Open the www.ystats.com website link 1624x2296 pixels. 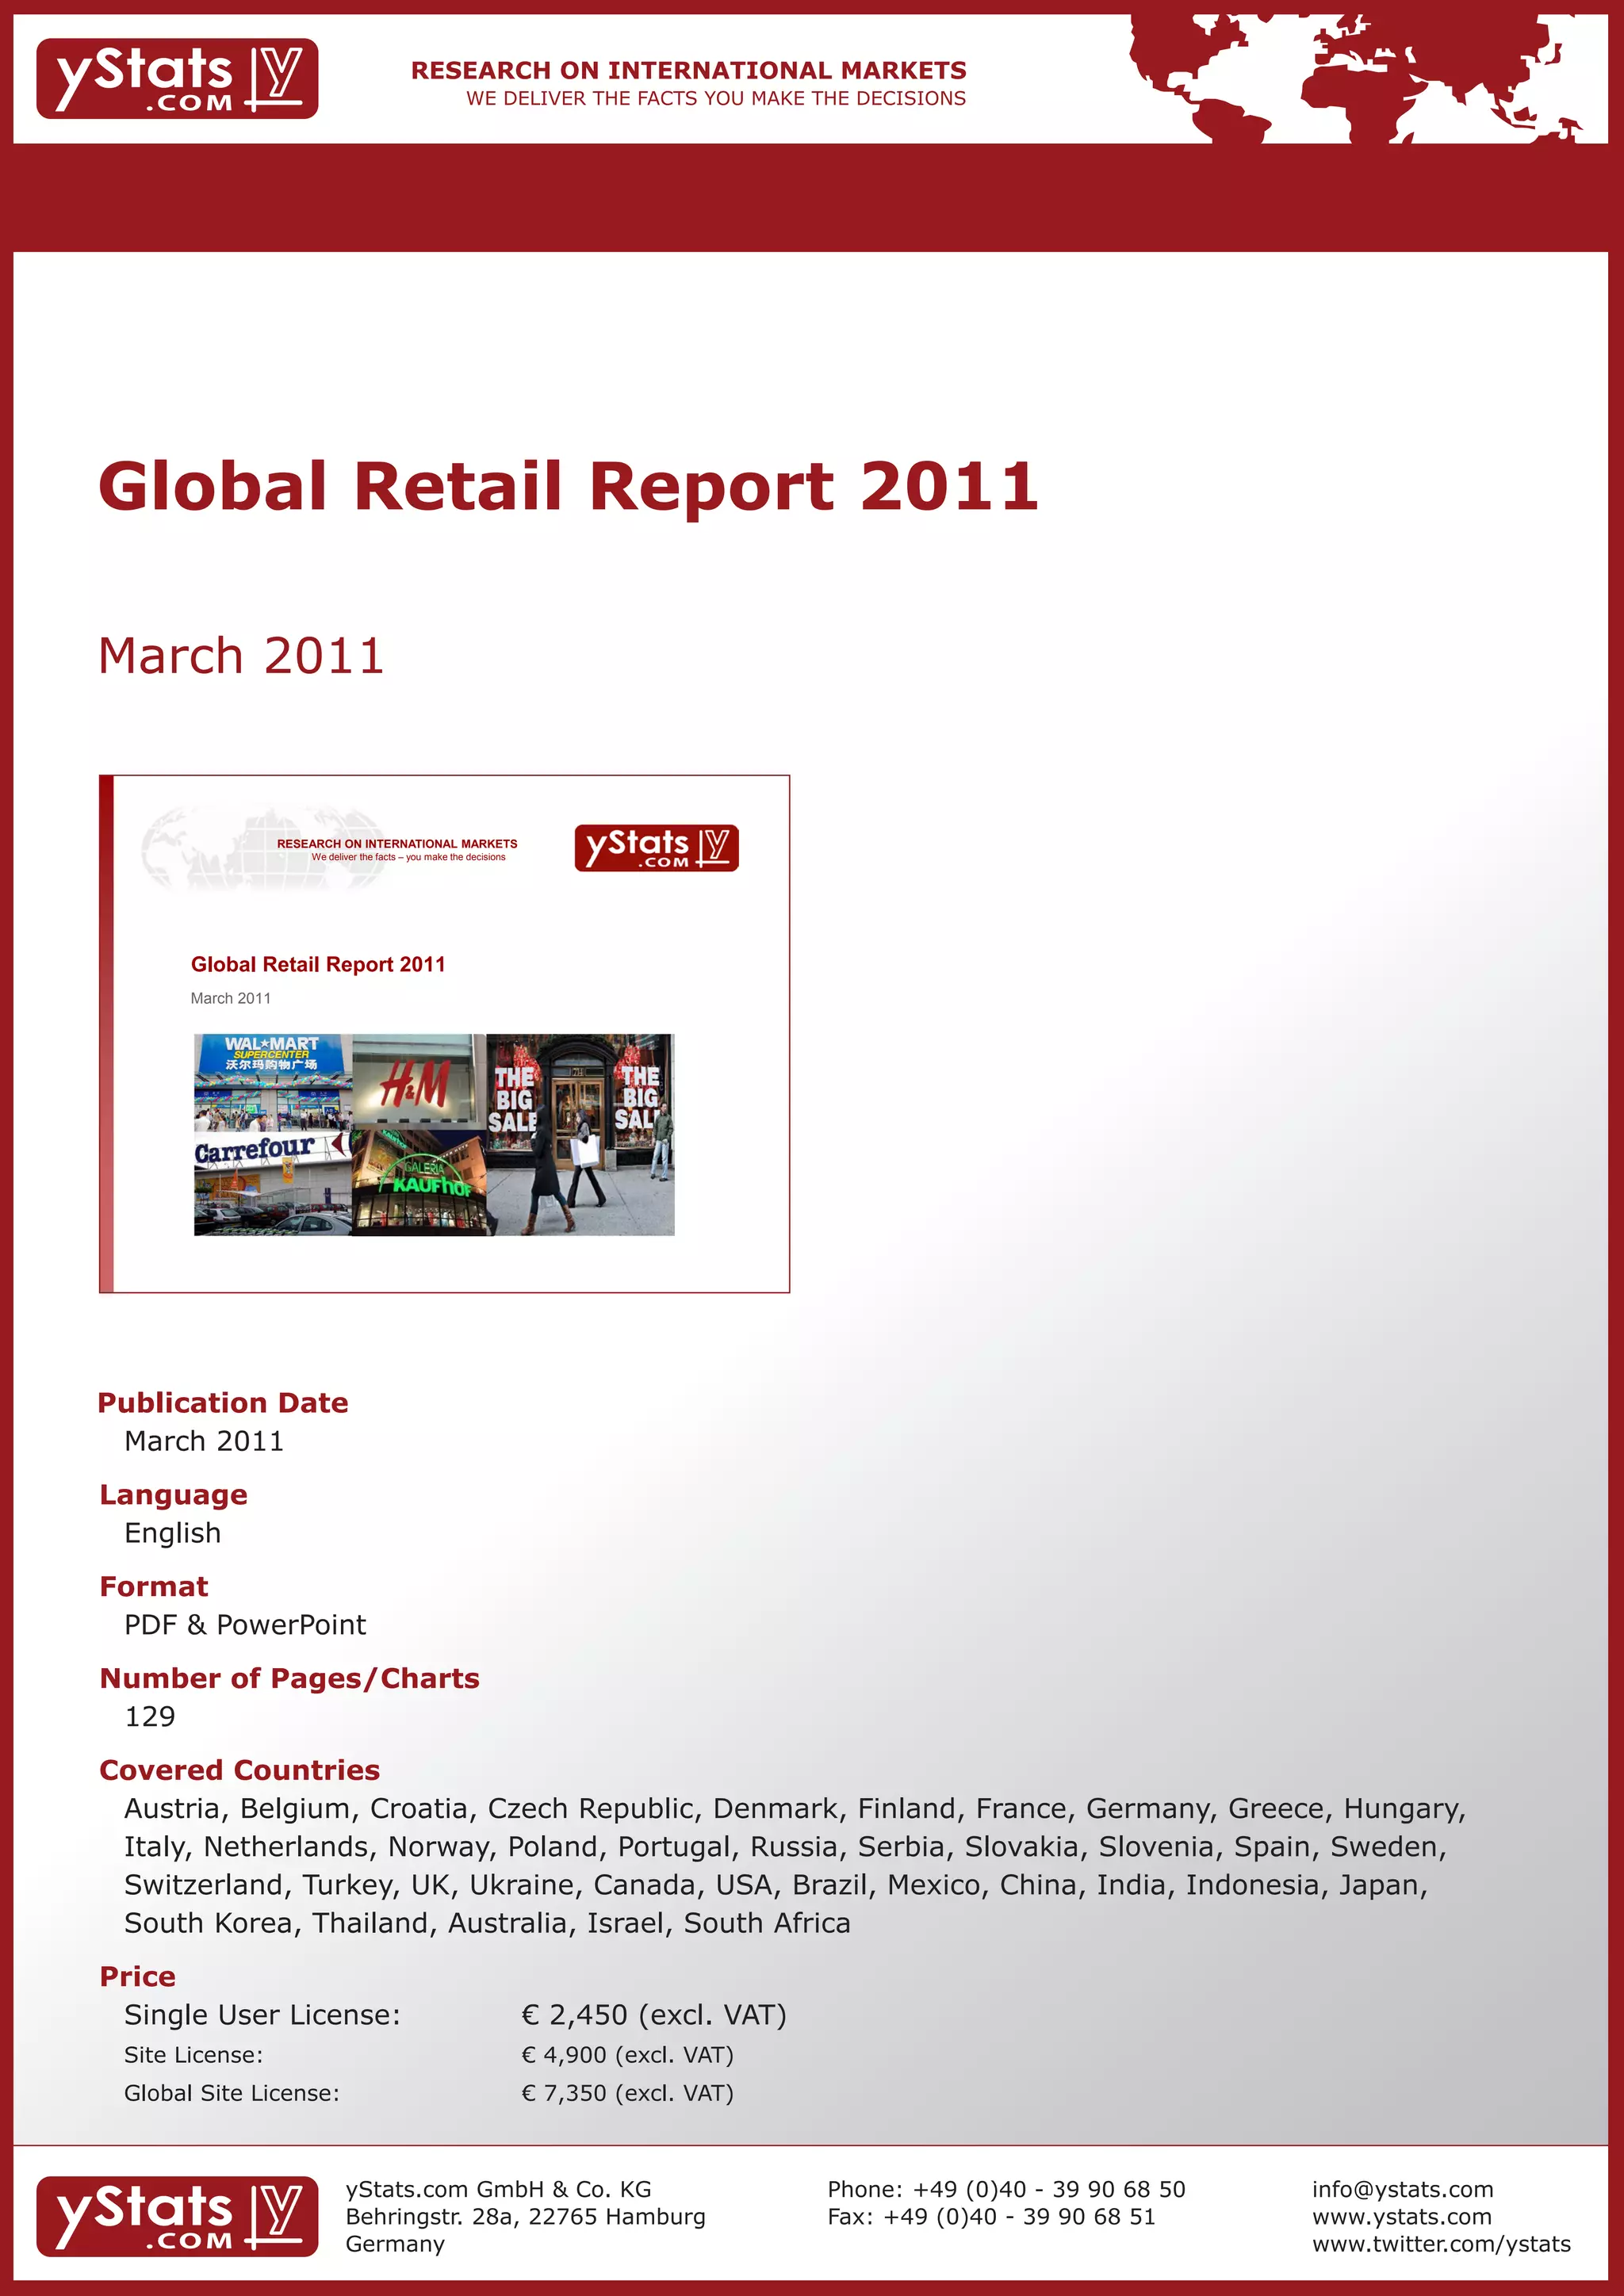[x=1401, y=2216]
